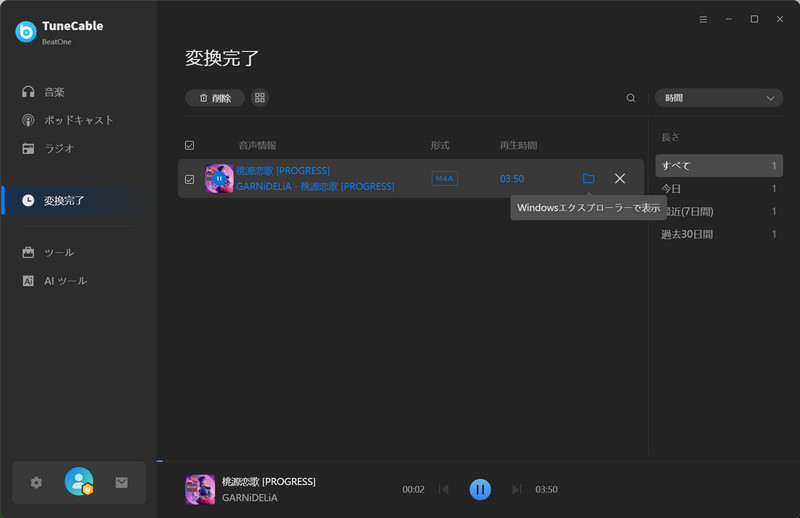The width and height of the screenshot is (800, 518).
Task: Skip to previous track in player
Action: tap(444, 489)
